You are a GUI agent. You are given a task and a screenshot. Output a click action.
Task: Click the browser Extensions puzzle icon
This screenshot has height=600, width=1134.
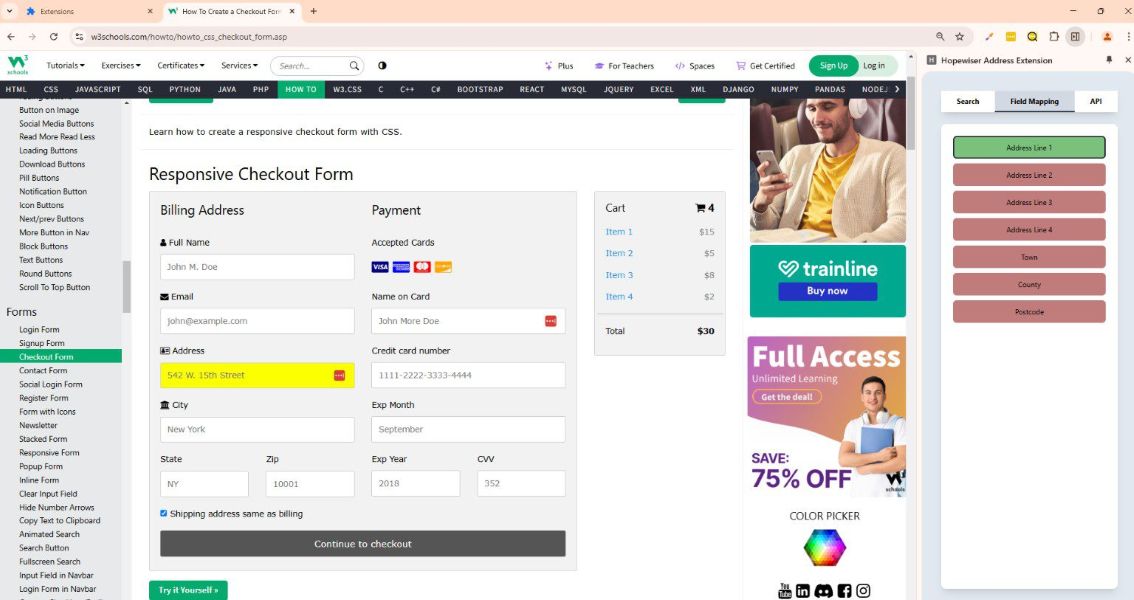point(1053,37)
